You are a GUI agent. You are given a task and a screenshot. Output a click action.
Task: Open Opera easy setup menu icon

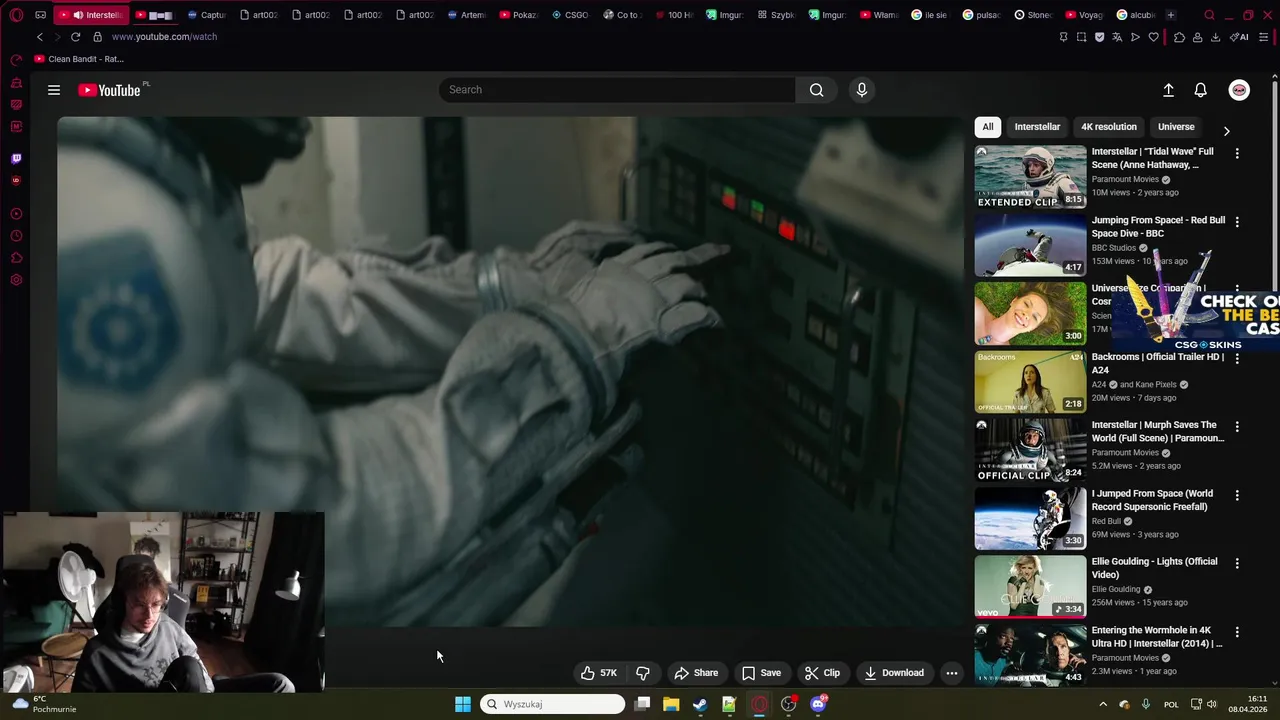1264,37
